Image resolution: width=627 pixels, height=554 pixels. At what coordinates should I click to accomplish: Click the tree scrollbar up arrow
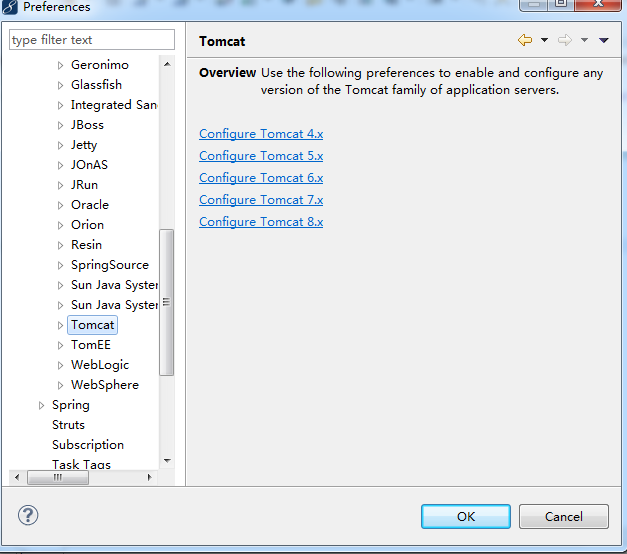(x=167, y=64)
